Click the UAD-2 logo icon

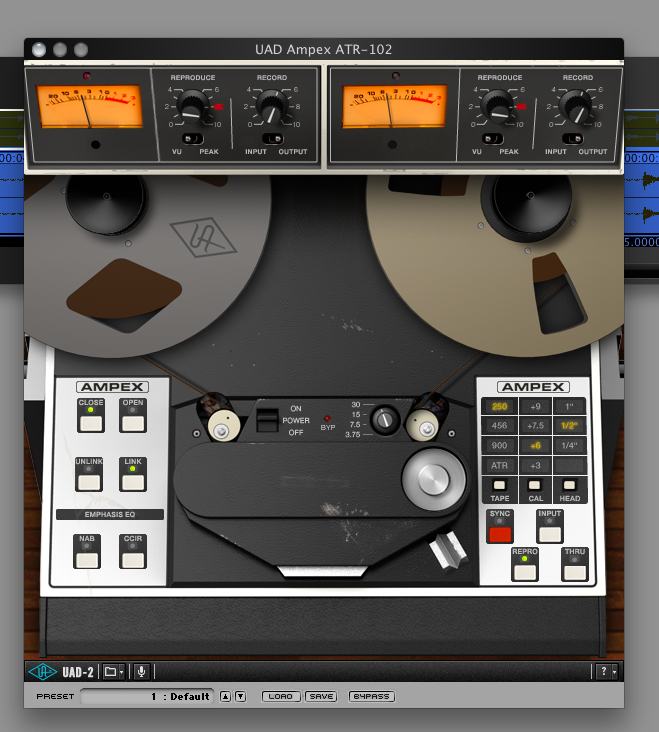tap(43, 672)
